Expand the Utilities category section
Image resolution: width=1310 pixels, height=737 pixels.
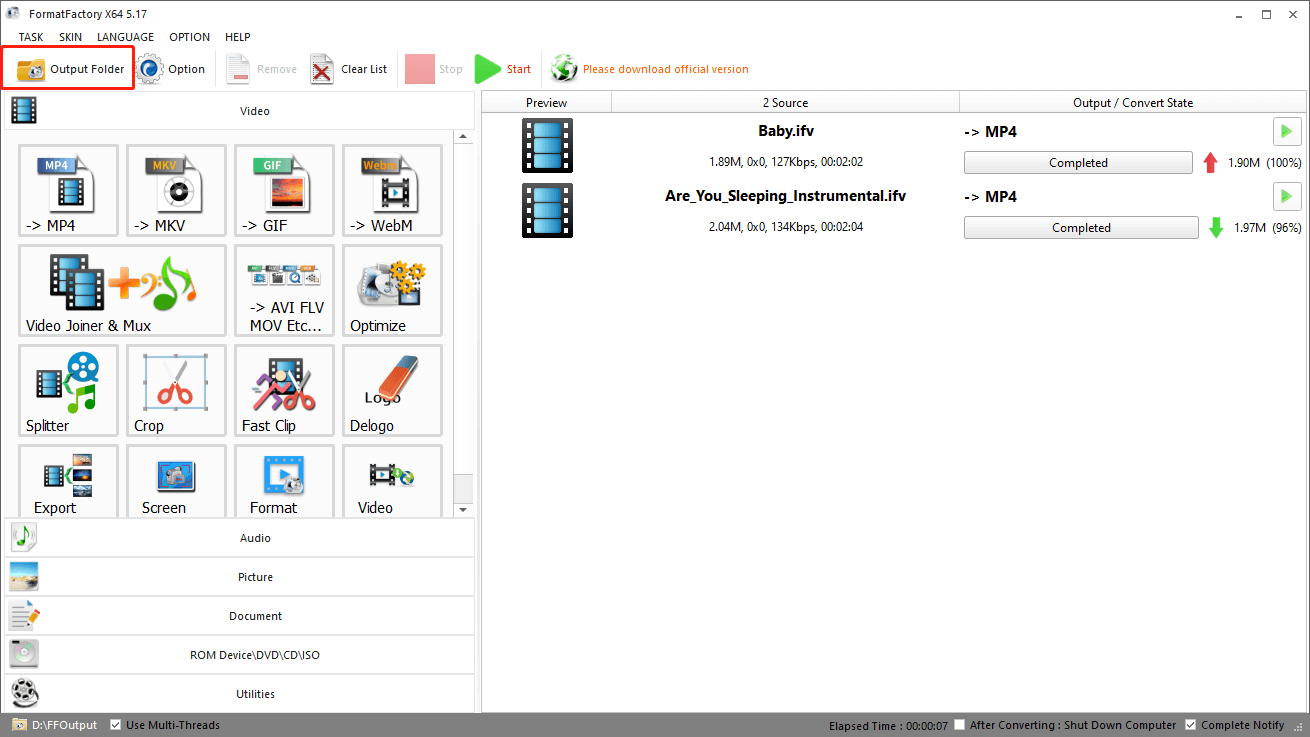[239, 694]
